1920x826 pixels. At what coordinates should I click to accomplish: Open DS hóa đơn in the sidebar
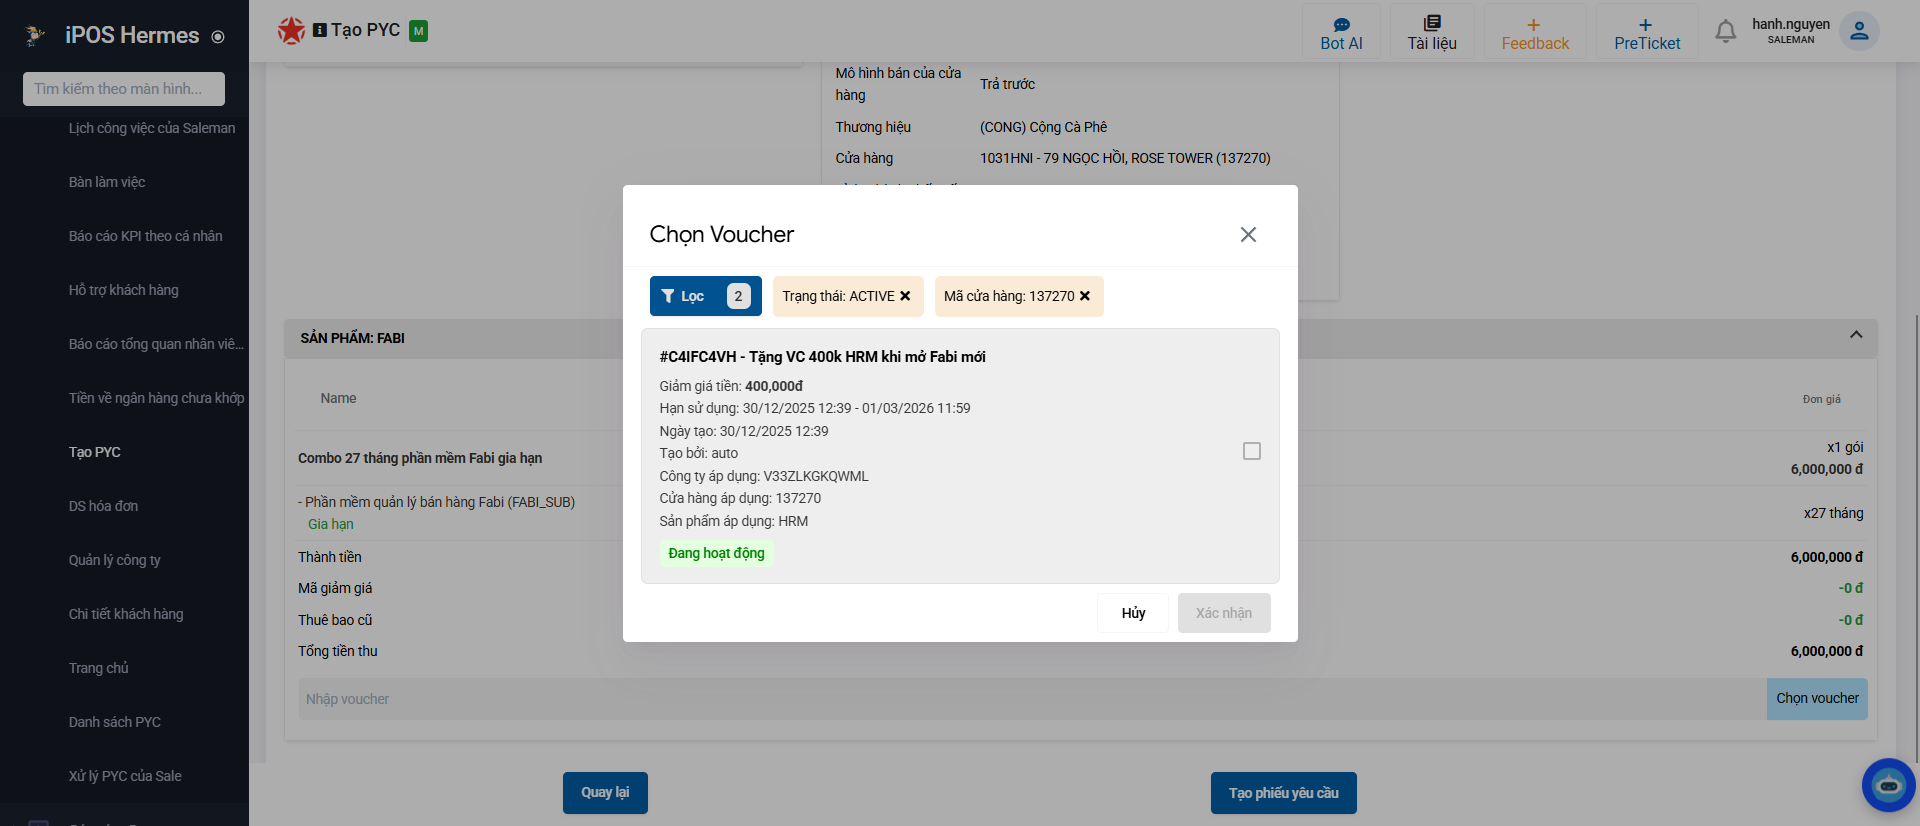click(x=104, y=506)
